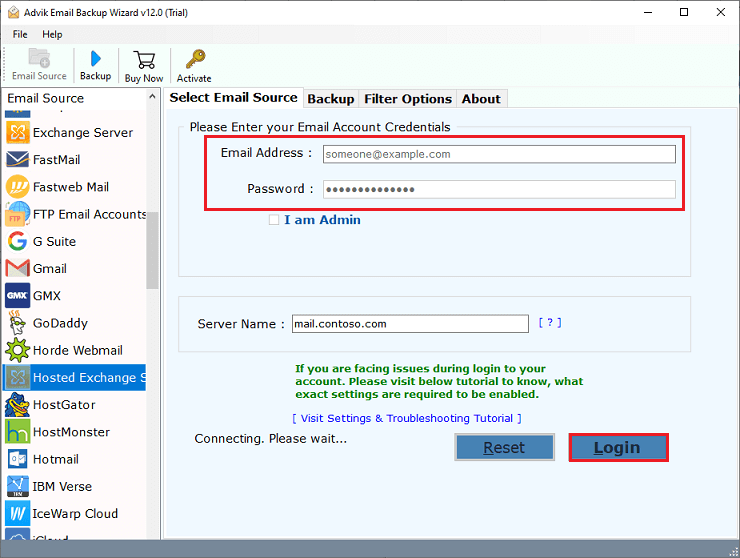Screen dimensions: 740x558
Task: Choose IceWarp Cloud label in list
Action: (x=75, y=514)
